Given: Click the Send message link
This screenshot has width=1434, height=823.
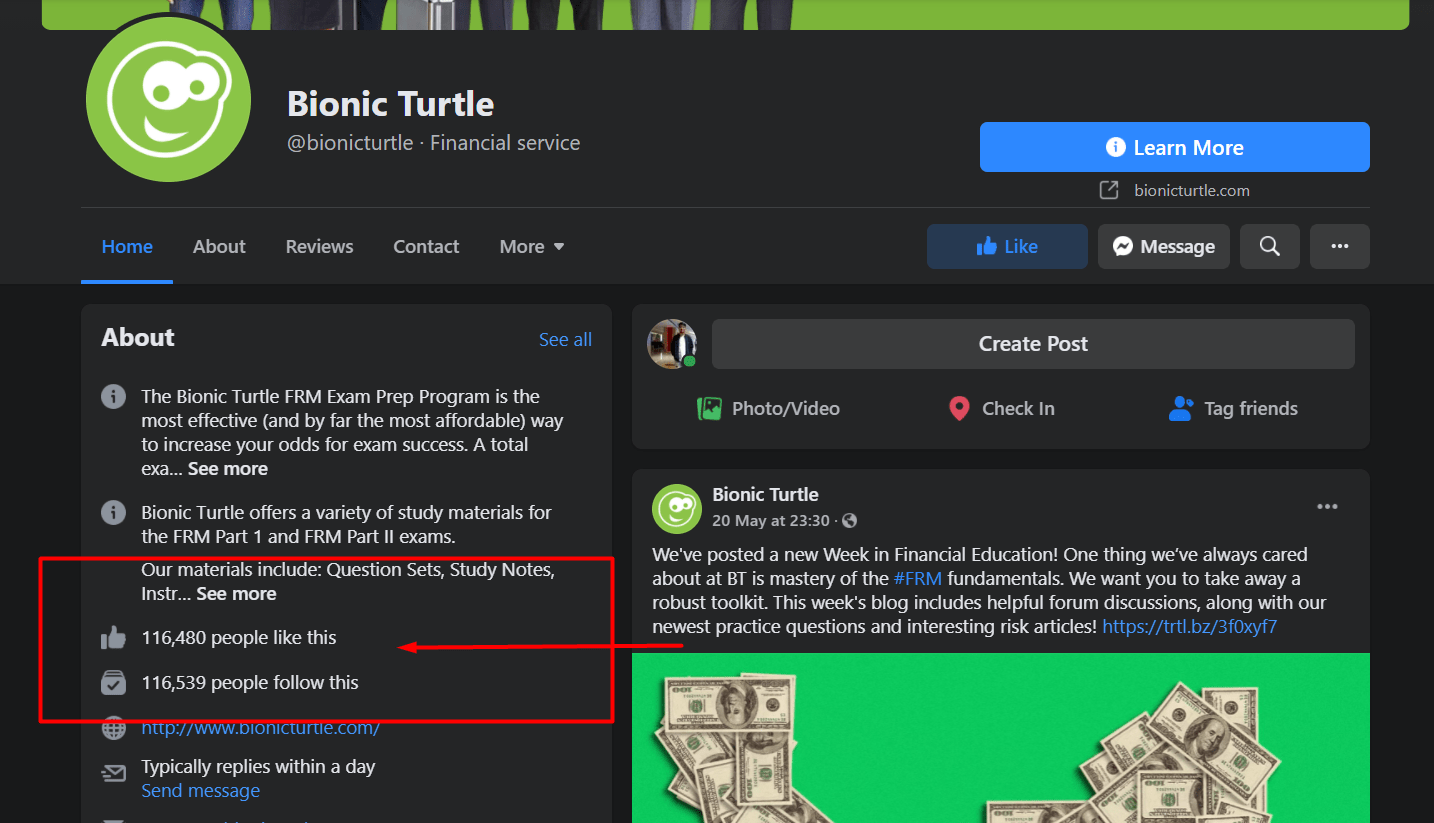Looking at the screenshot, I should 200,791.
